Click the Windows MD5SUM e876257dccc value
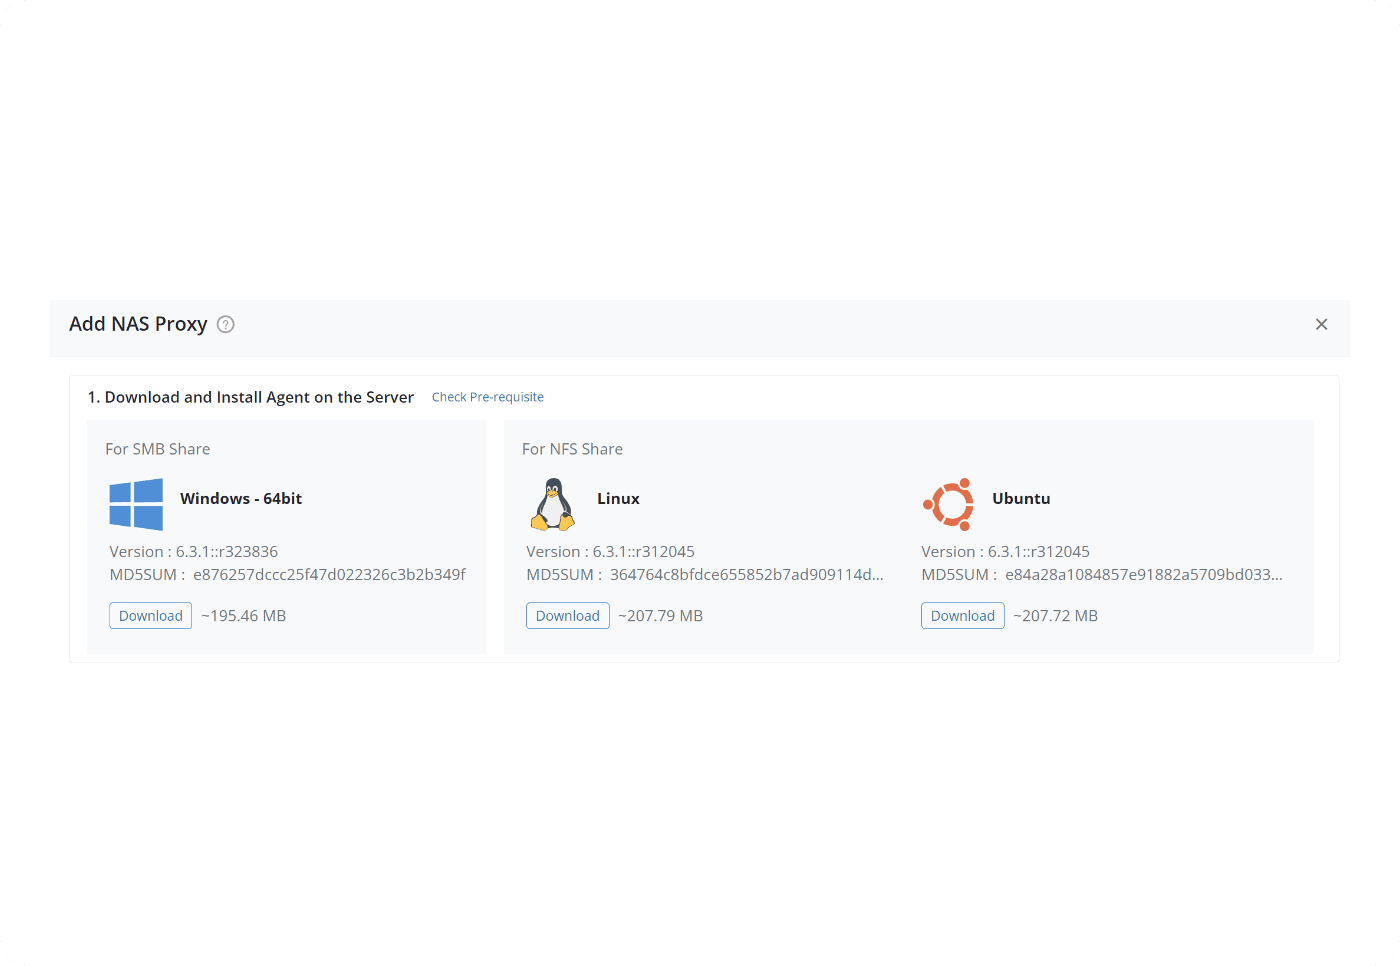 (329, 575)
